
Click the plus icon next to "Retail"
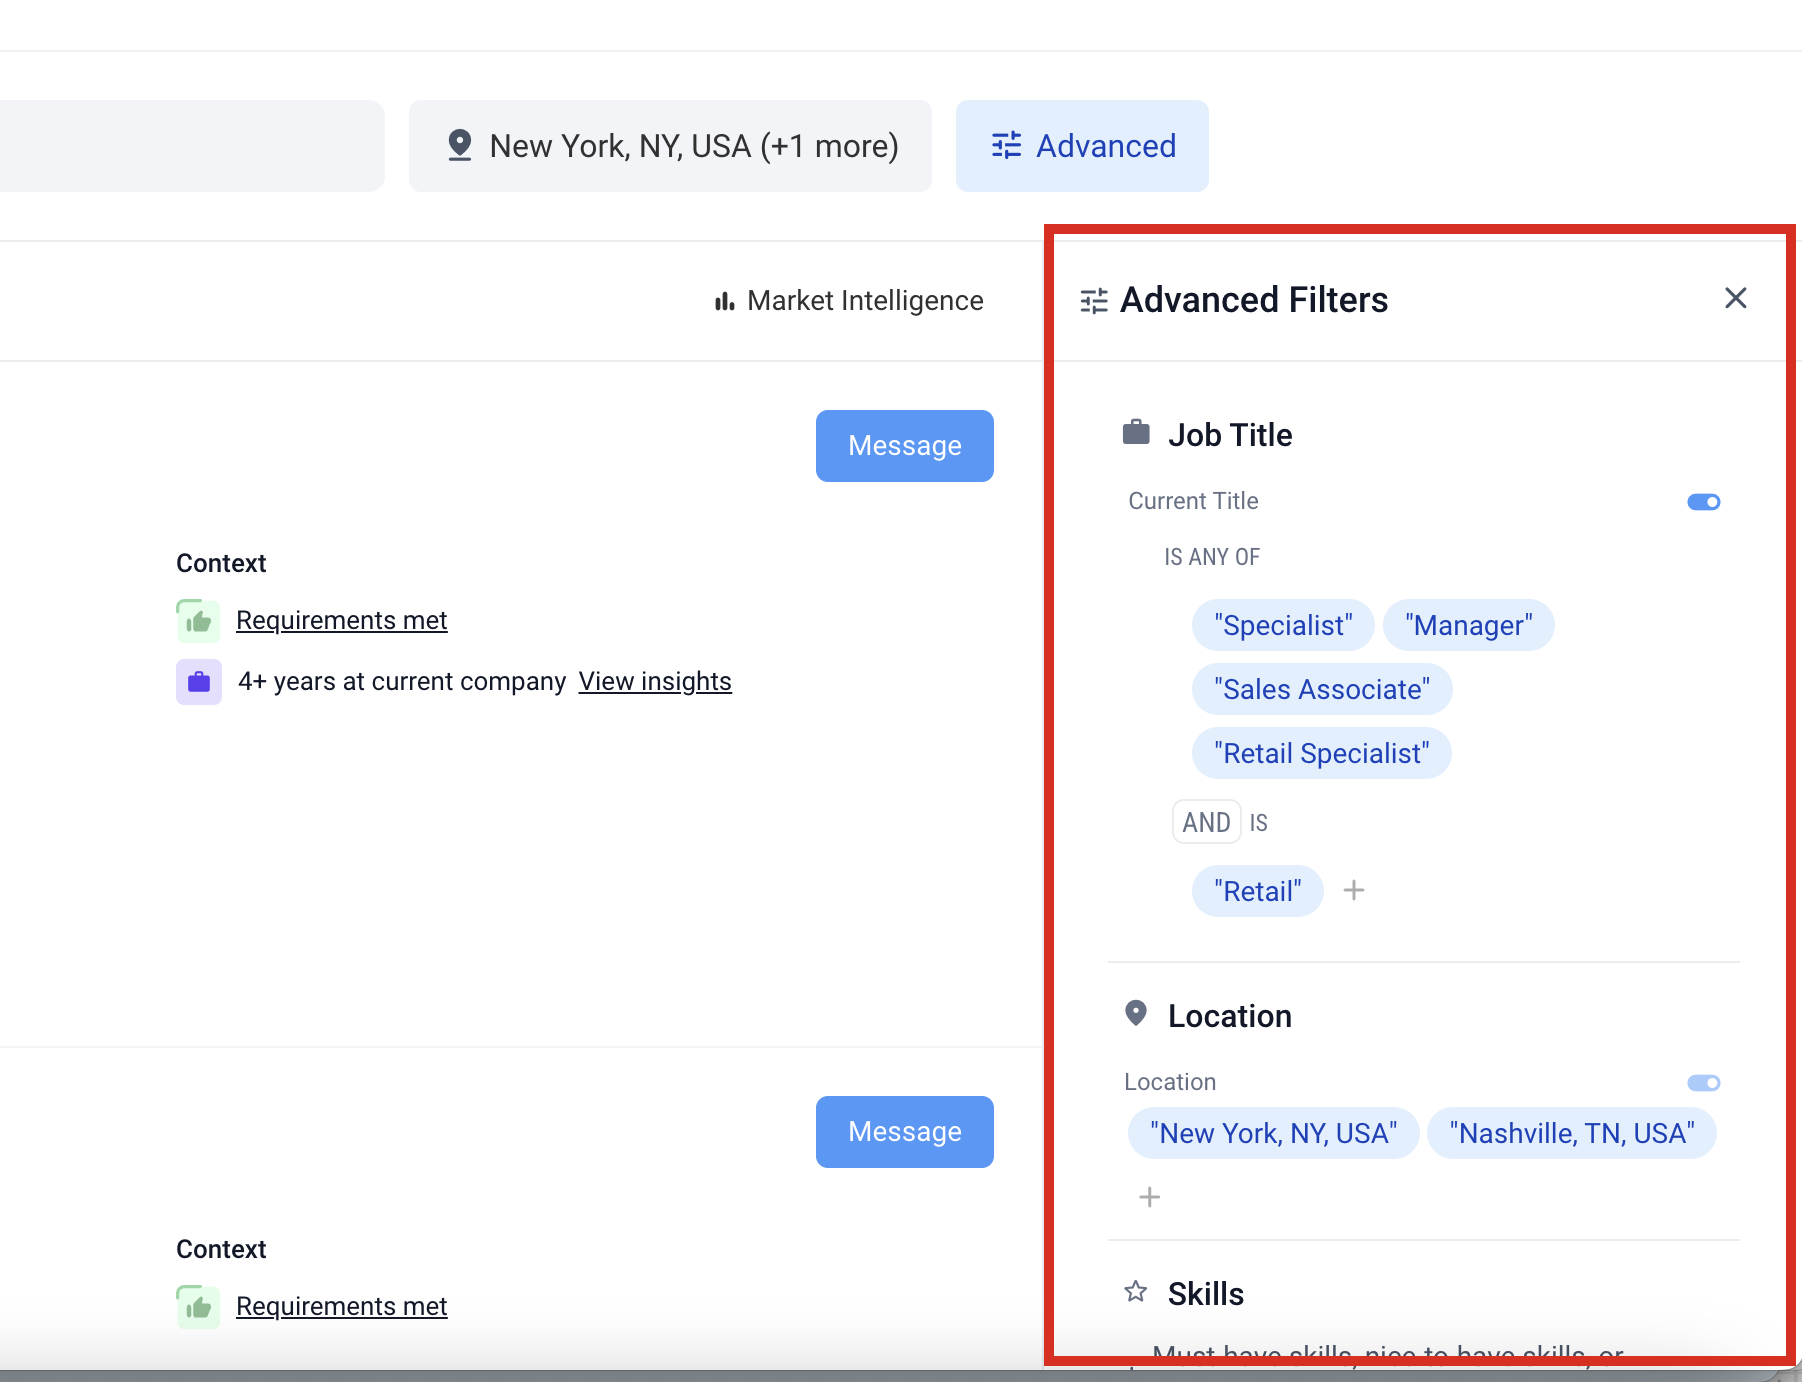[x=1353, y=890]
